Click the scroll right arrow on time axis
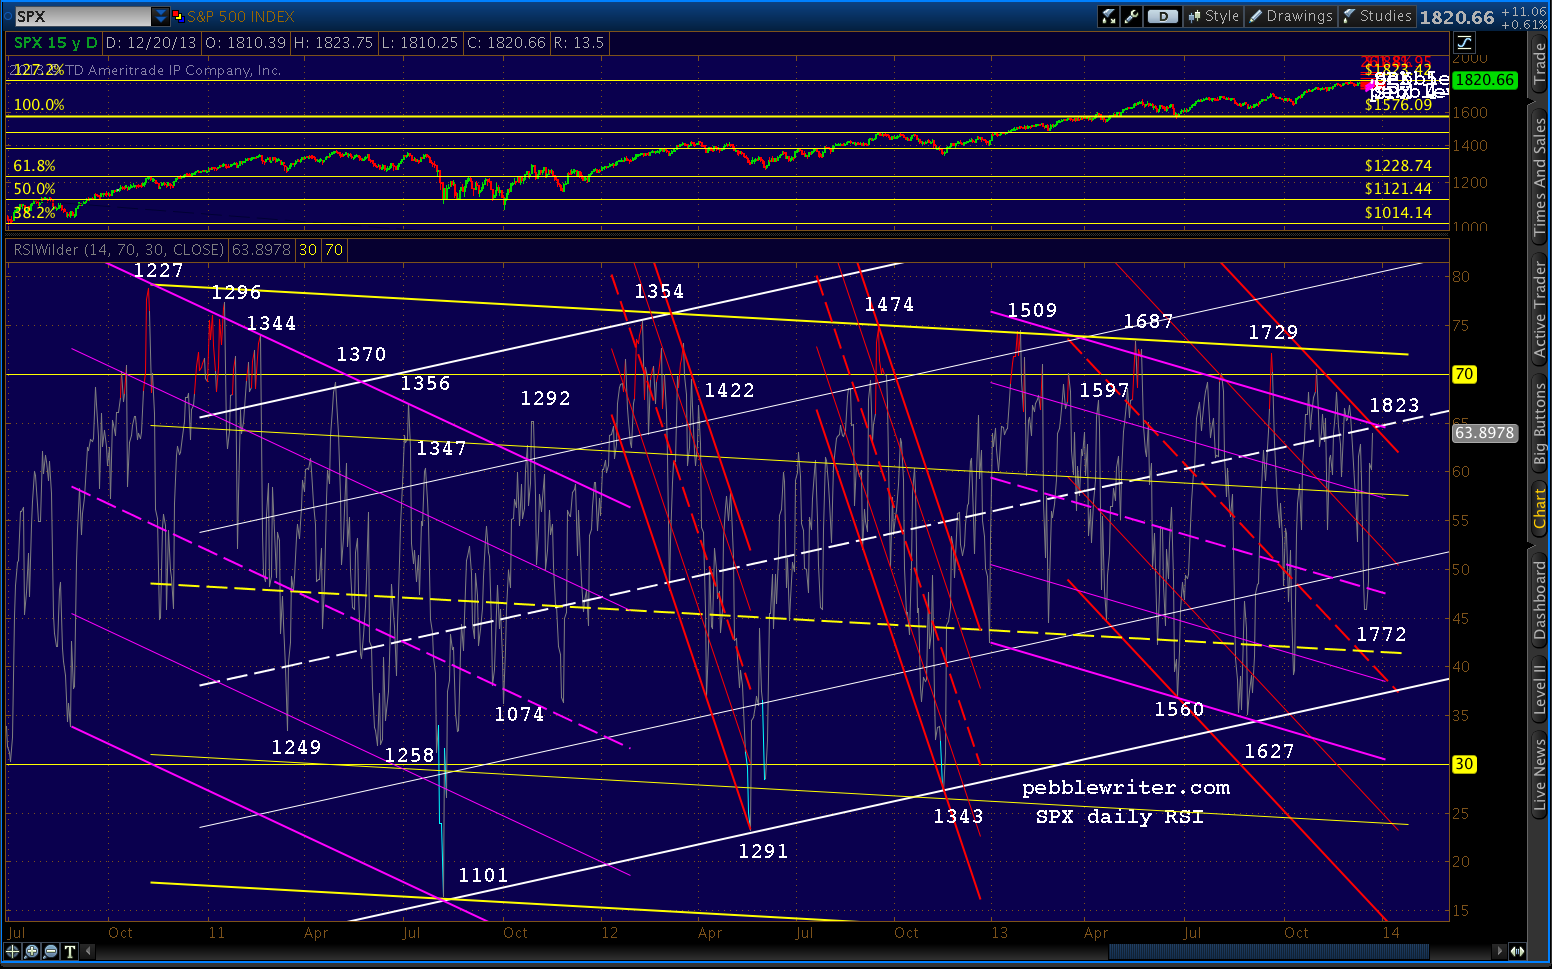This screenshot has width=1552, height=969. (1499, 951)
